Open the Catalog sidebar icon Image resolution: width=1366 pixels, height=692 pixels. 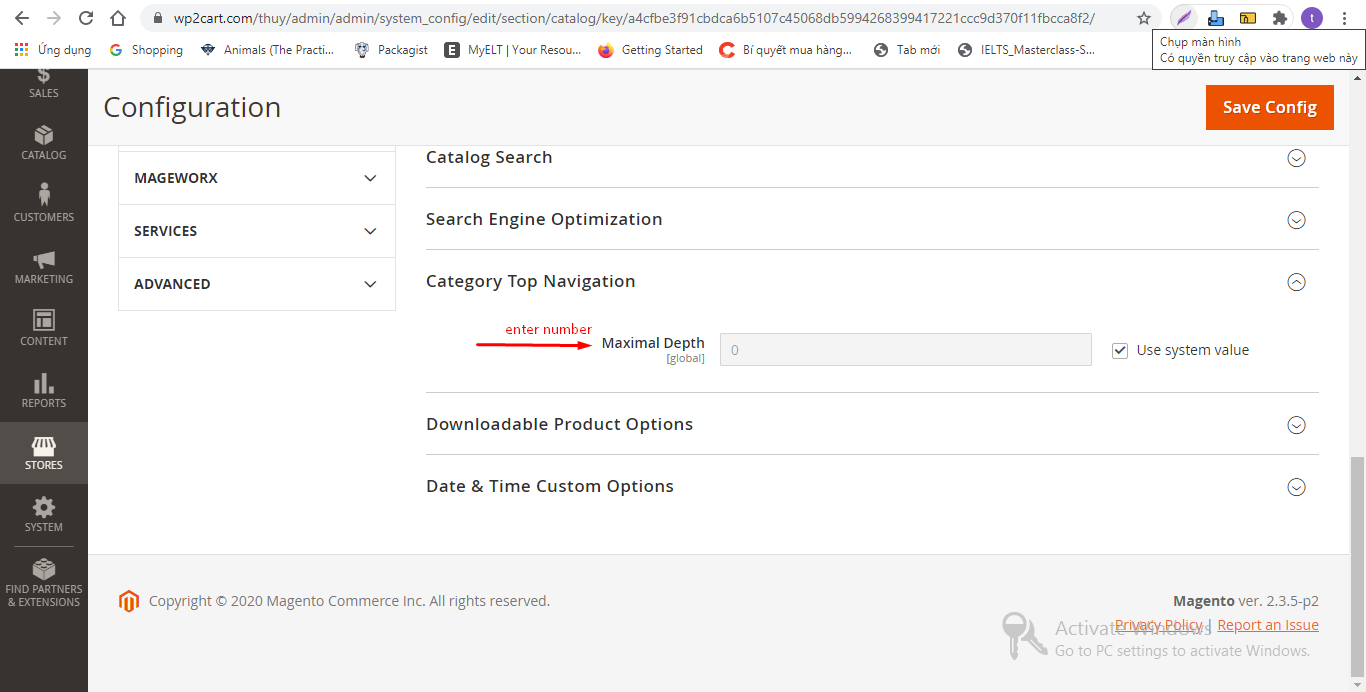pyautogui.click(x=43, y=136)
